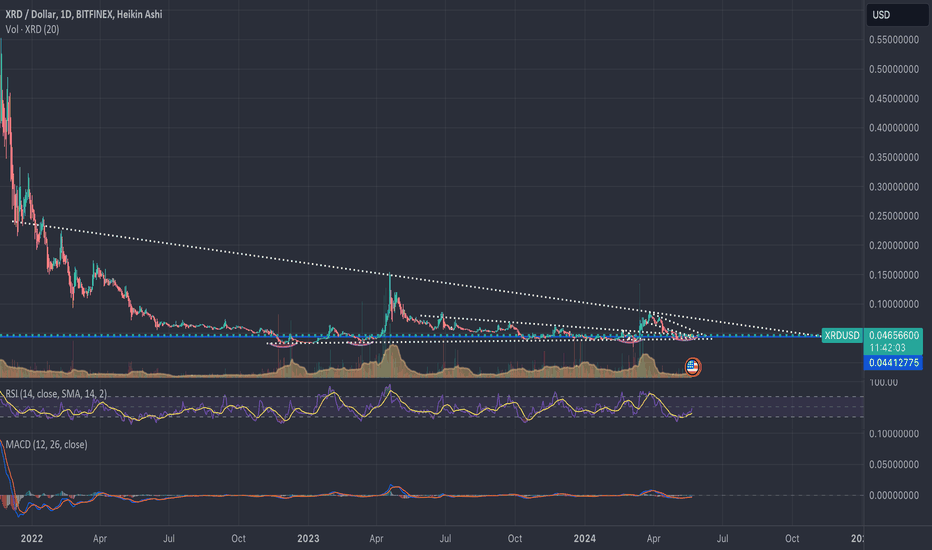The width and height of the screenshot is (932, 550).
Task: Click the 0.10000000 price scale value in main chart
Action: 894,304
